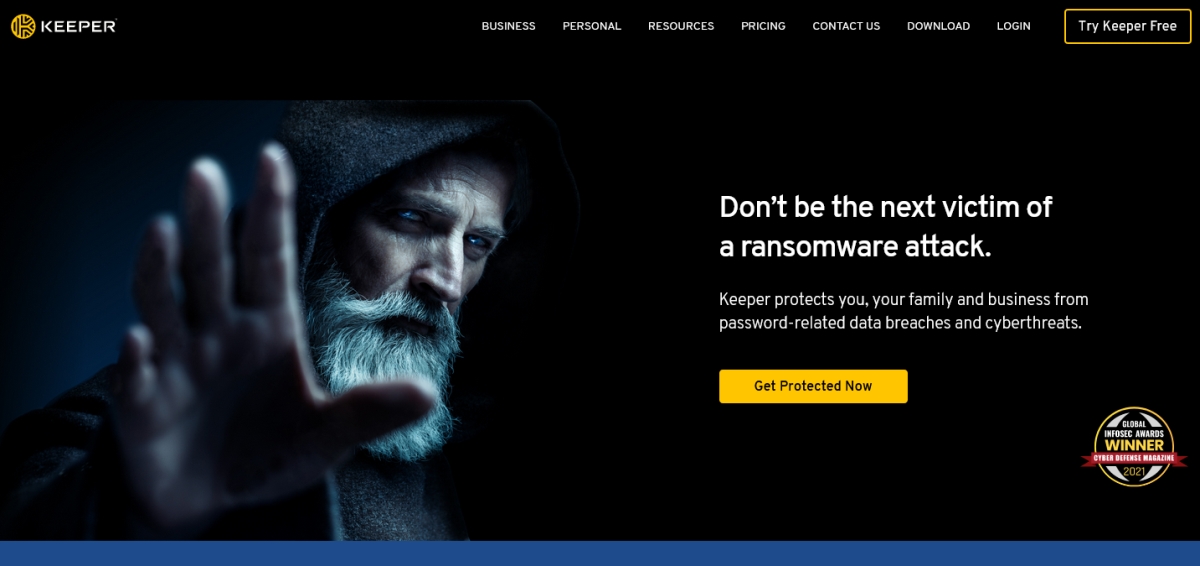Click the yellow Keeper logo icon

click(x=23, y=26)
